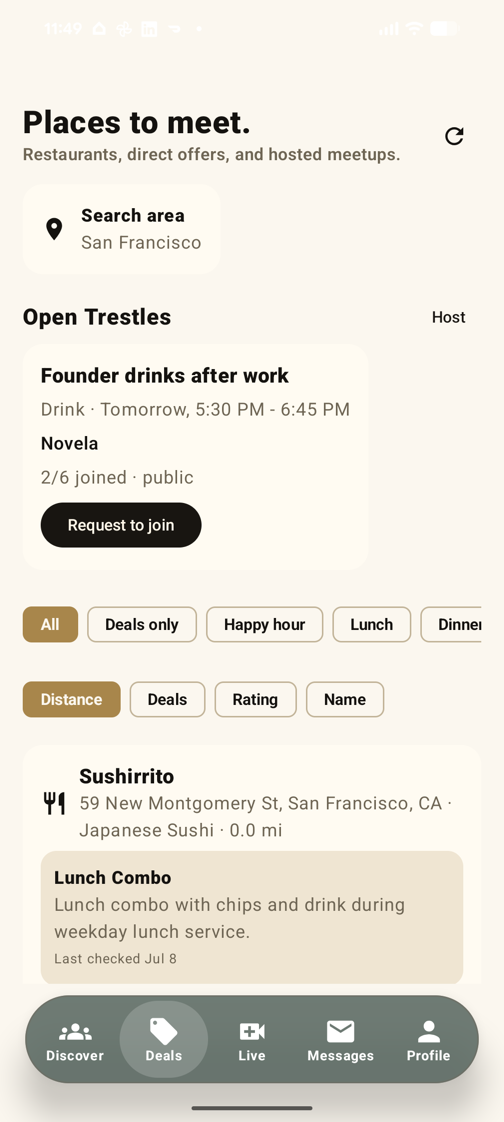Tap the location pin icon
Image resolution: width=504 pixels, height=1122 pixels.
click(x=54, y=229)
